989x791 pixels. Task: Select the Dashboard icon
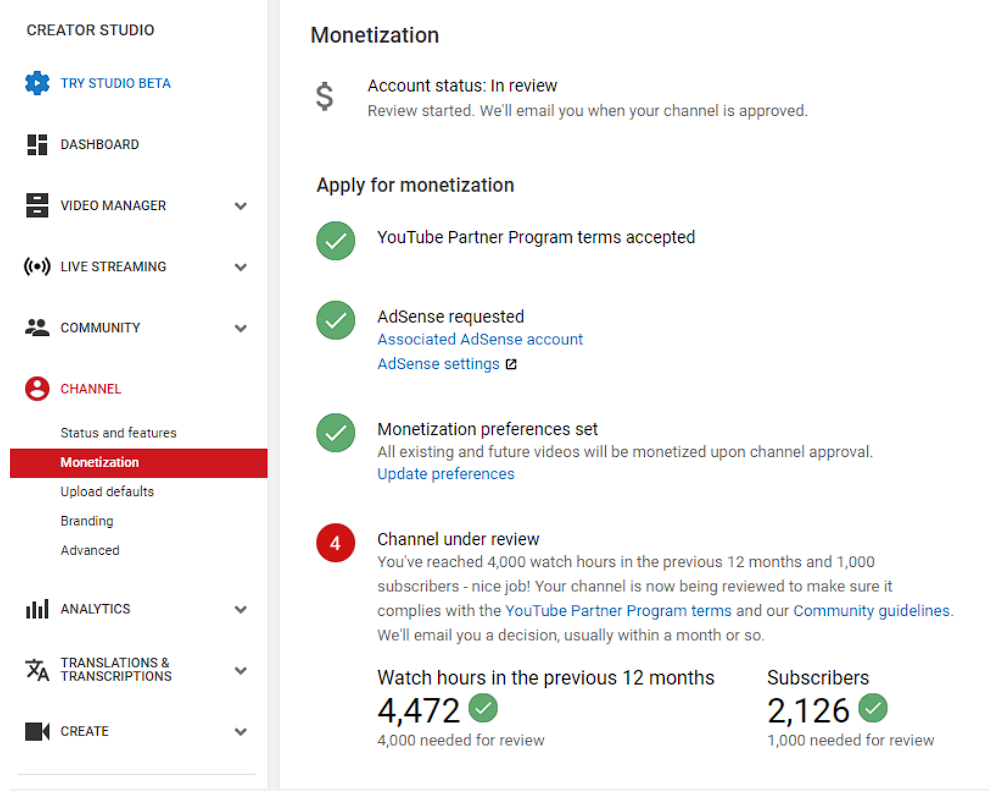click(37, 144)
